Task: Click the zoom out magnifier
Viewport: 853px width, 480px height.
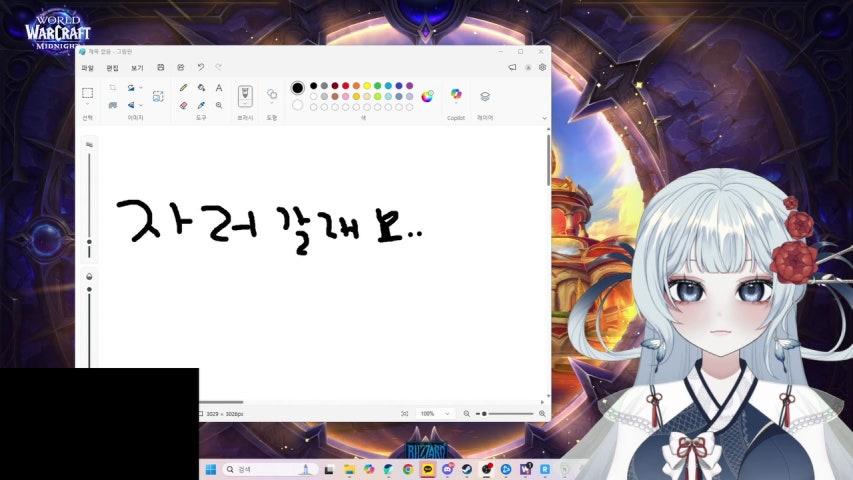Action: click(467, 414)
